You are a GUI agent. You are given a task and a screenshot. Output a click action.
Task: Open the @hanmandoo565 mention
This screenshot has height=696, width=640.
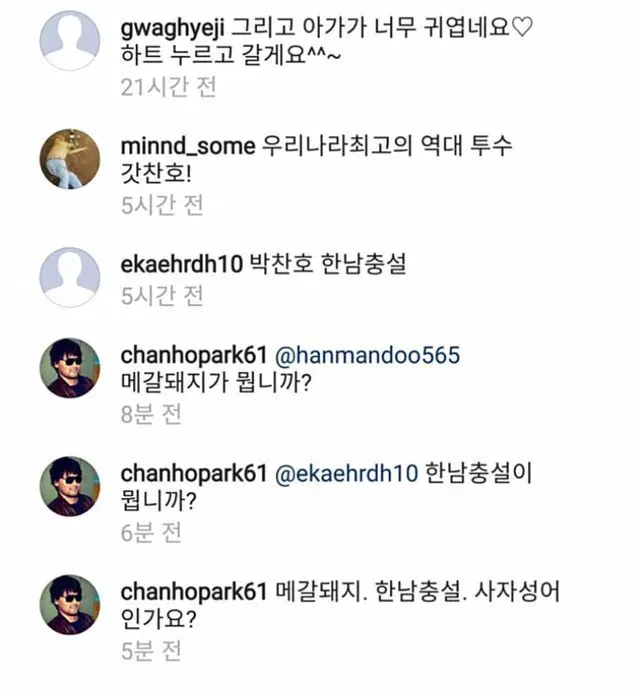[x=365, y=357]
